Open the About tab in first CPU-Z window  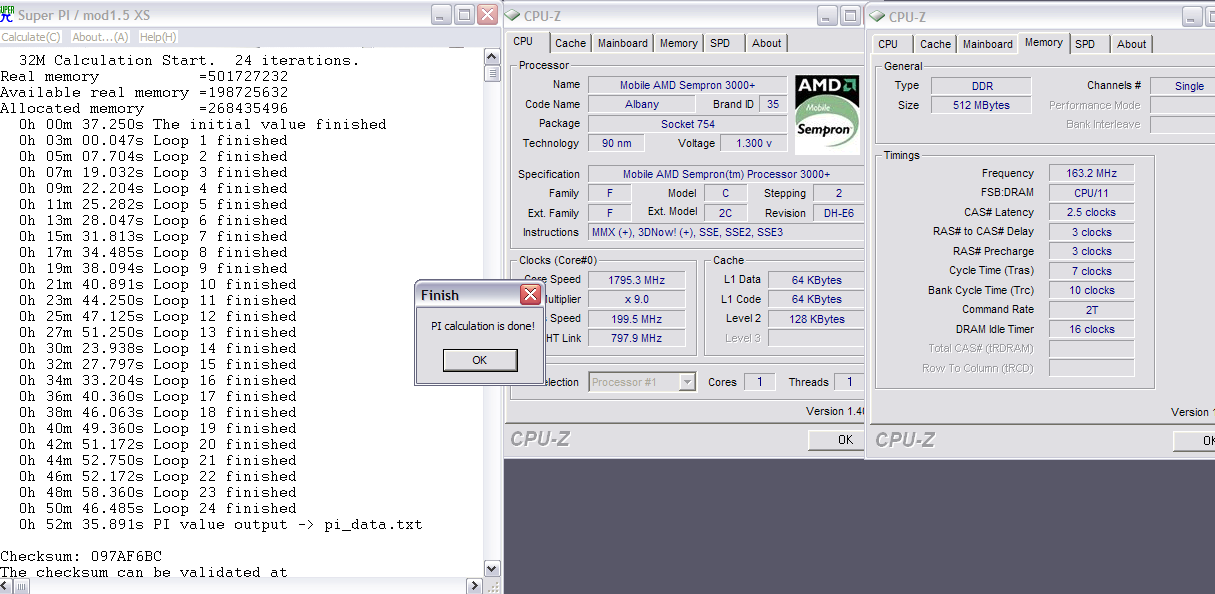coord(767,43)
